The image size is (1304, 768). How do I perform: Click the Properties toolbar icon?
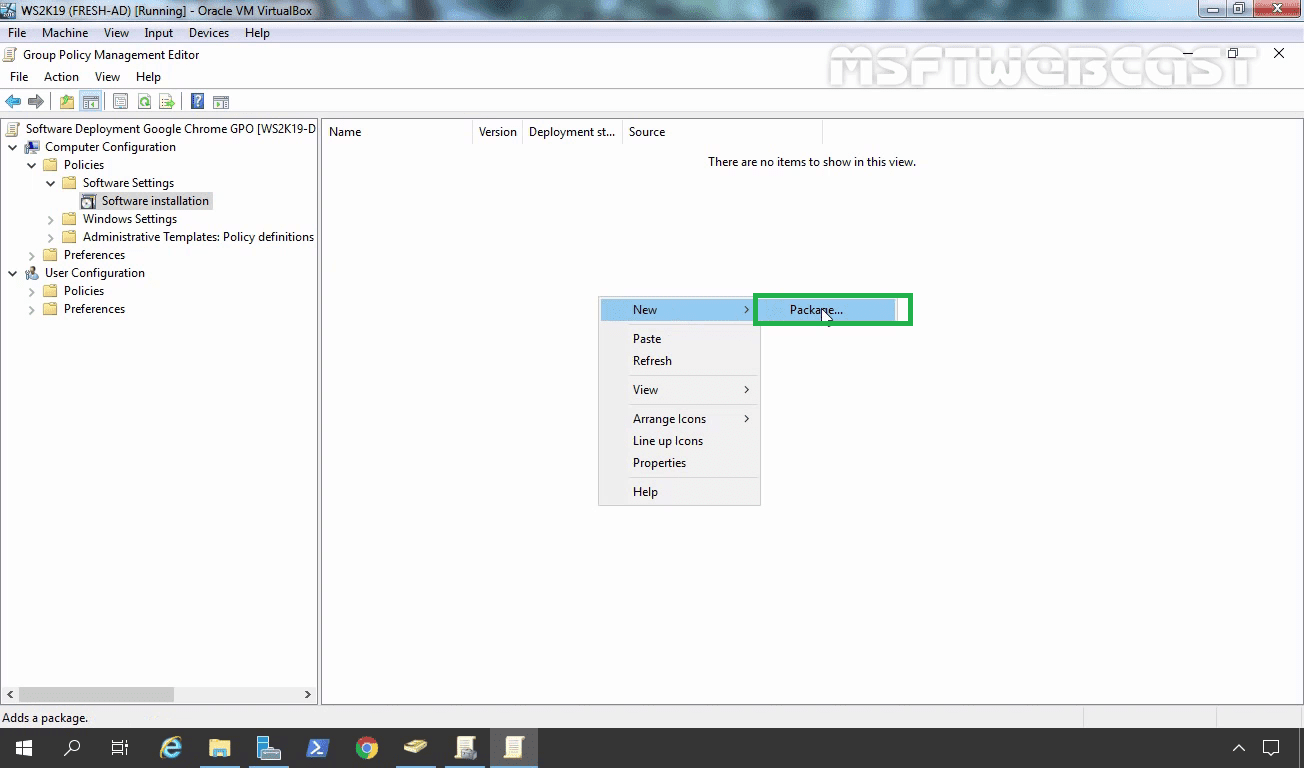[x=121, y=102]
